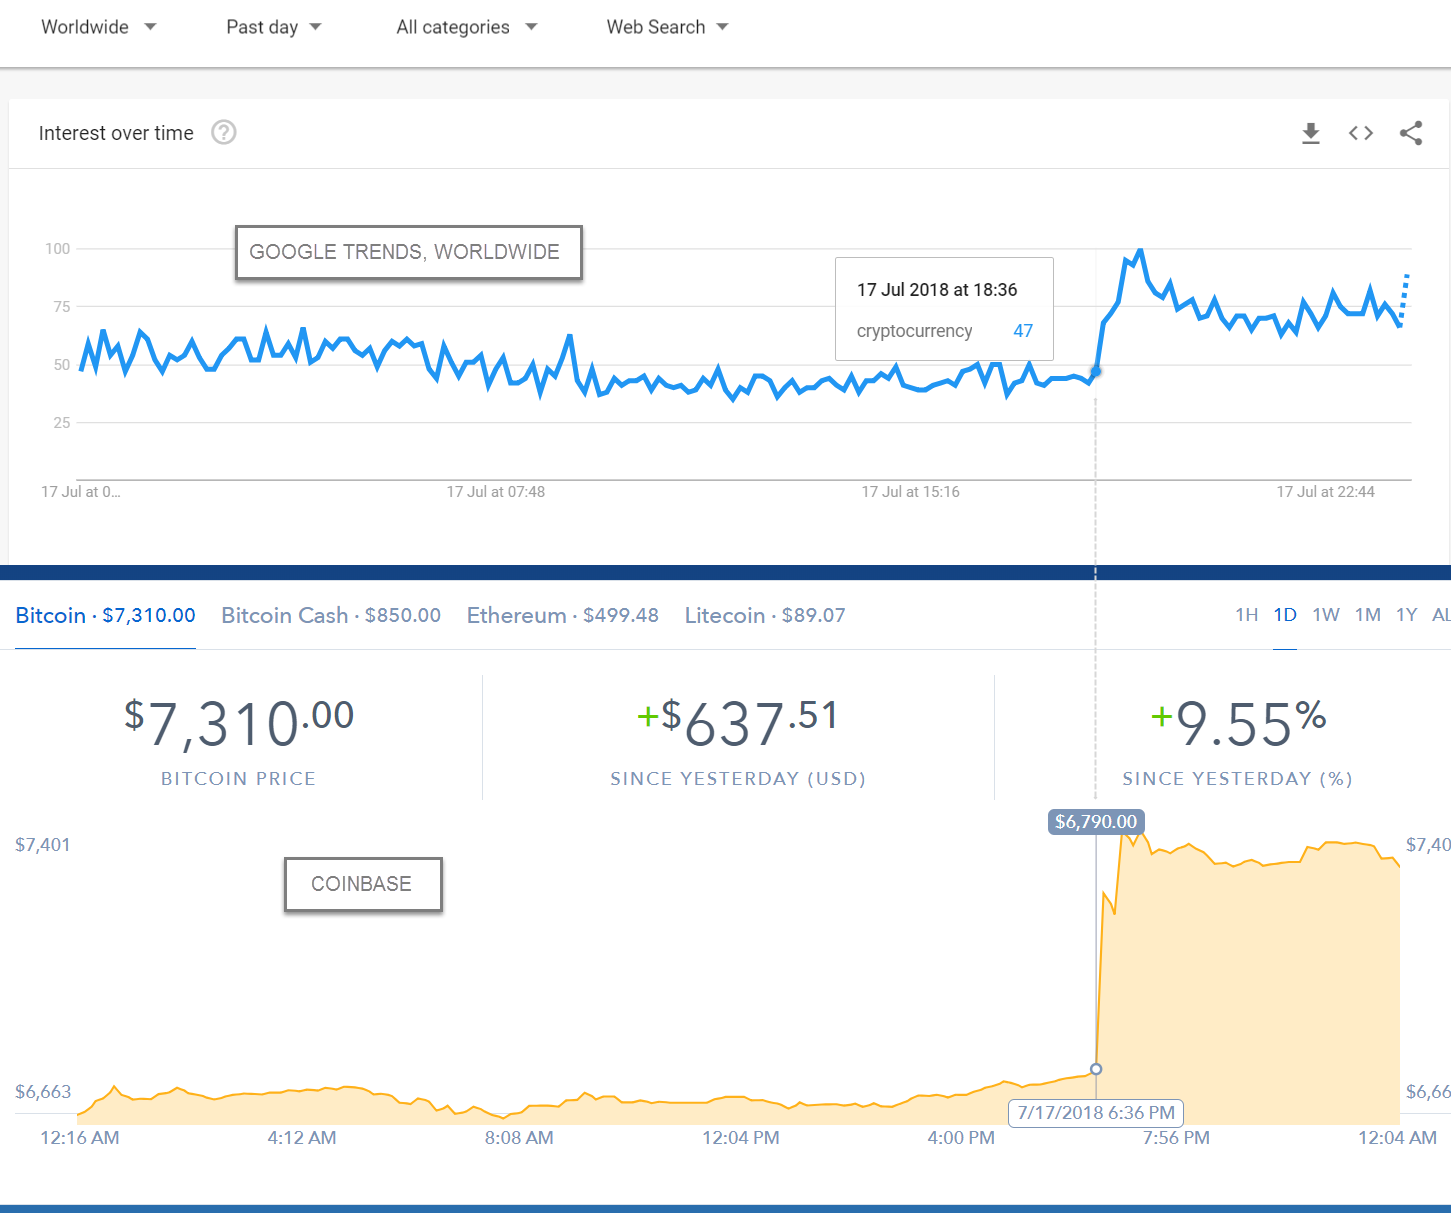Open help for Interest over time
The width and height of the screenshot is (1451, 1227).
point(224,132)
